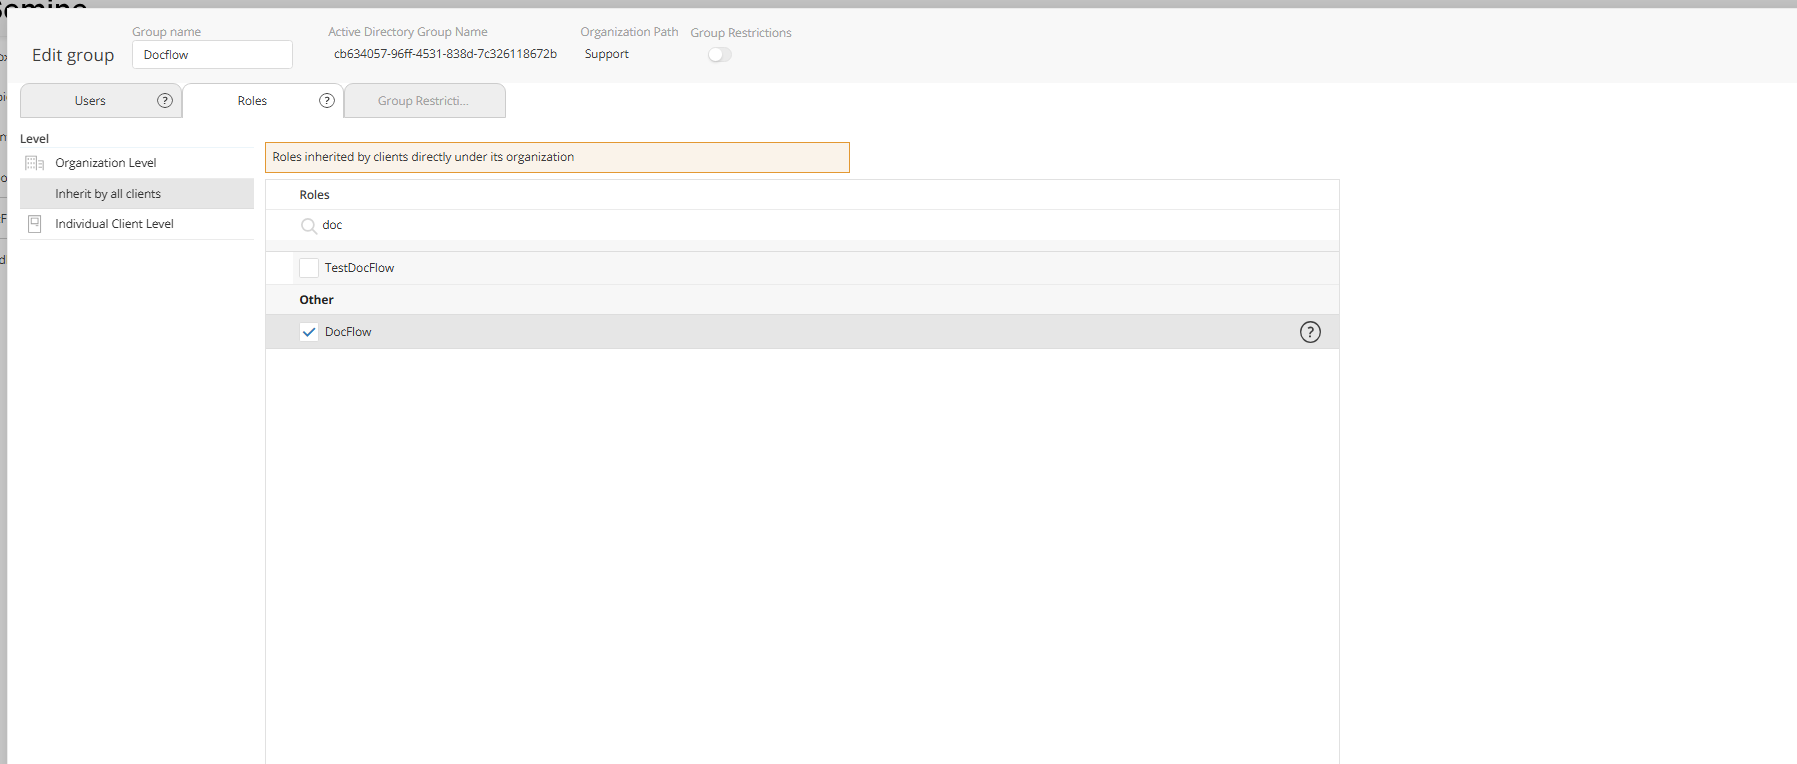Click the Group name field containing Docflow
The image size is (1797, 764).
[212, 55]
